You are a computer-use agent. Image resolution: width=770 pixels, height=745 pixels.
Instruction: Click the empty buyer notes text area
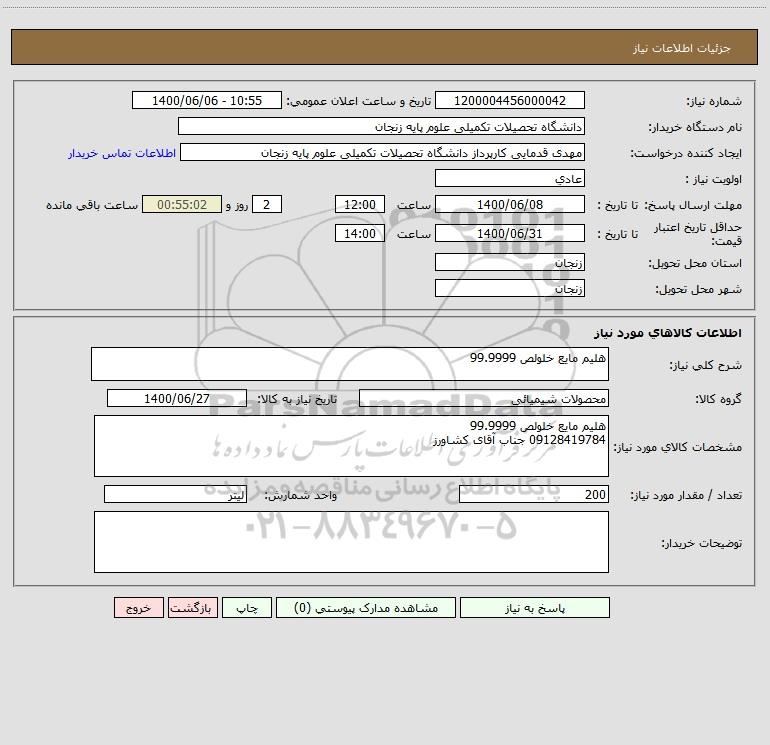[x=351, y=542]
